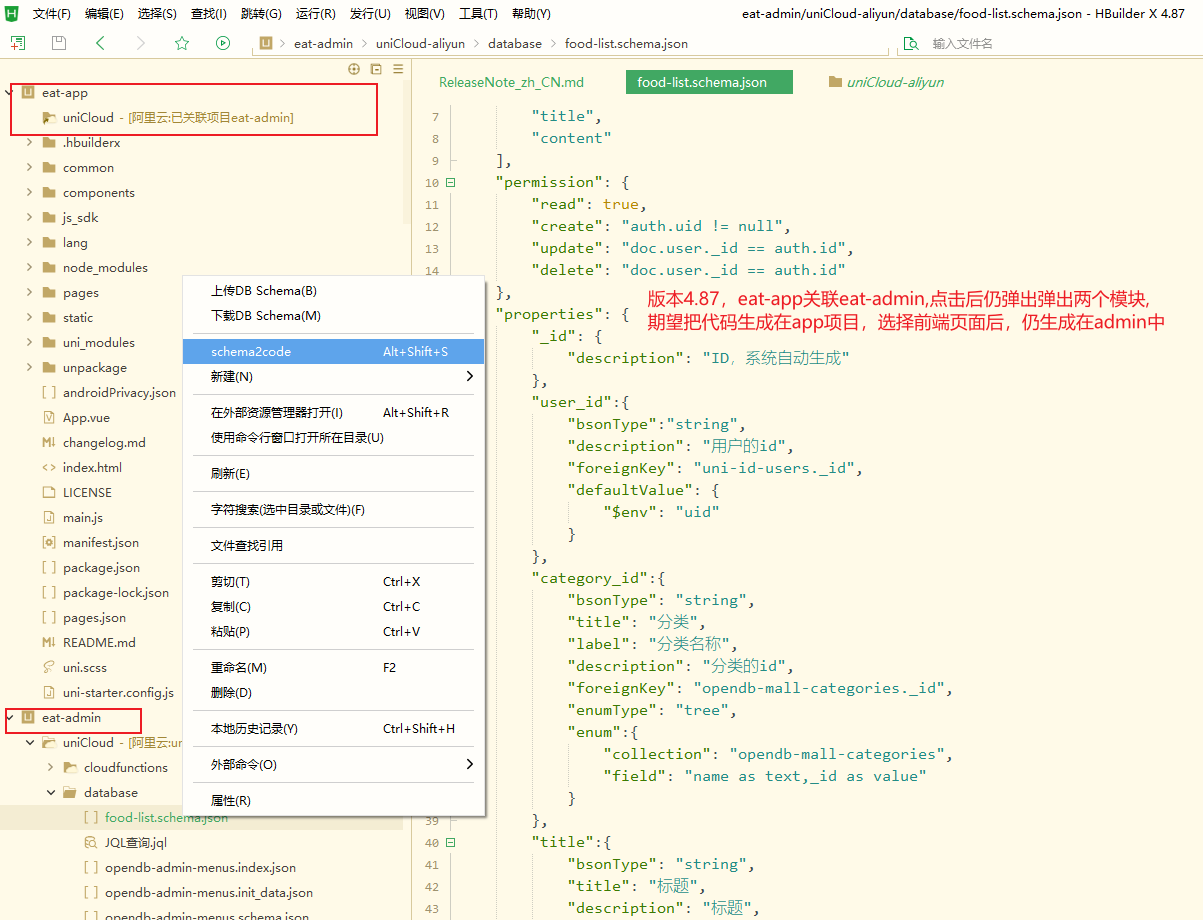The image size is (1203, 920).
Task: Go back with the green left arrow
Action: [x=100, y=43]
